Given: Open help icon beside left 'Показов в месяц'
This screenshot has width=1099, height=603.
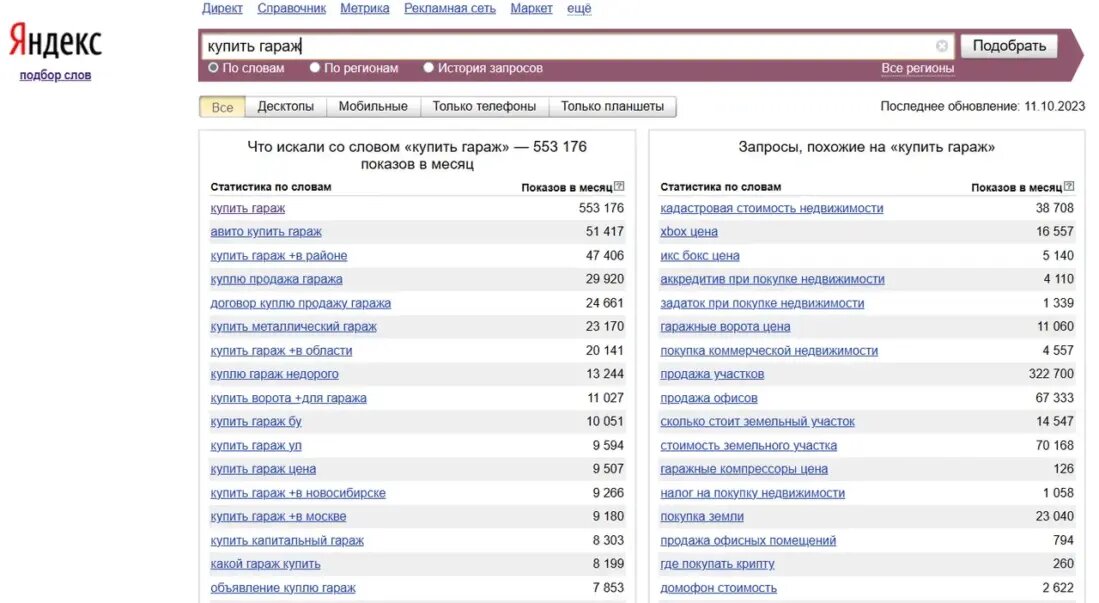Looking at the screenshot, I should point(619,187).
